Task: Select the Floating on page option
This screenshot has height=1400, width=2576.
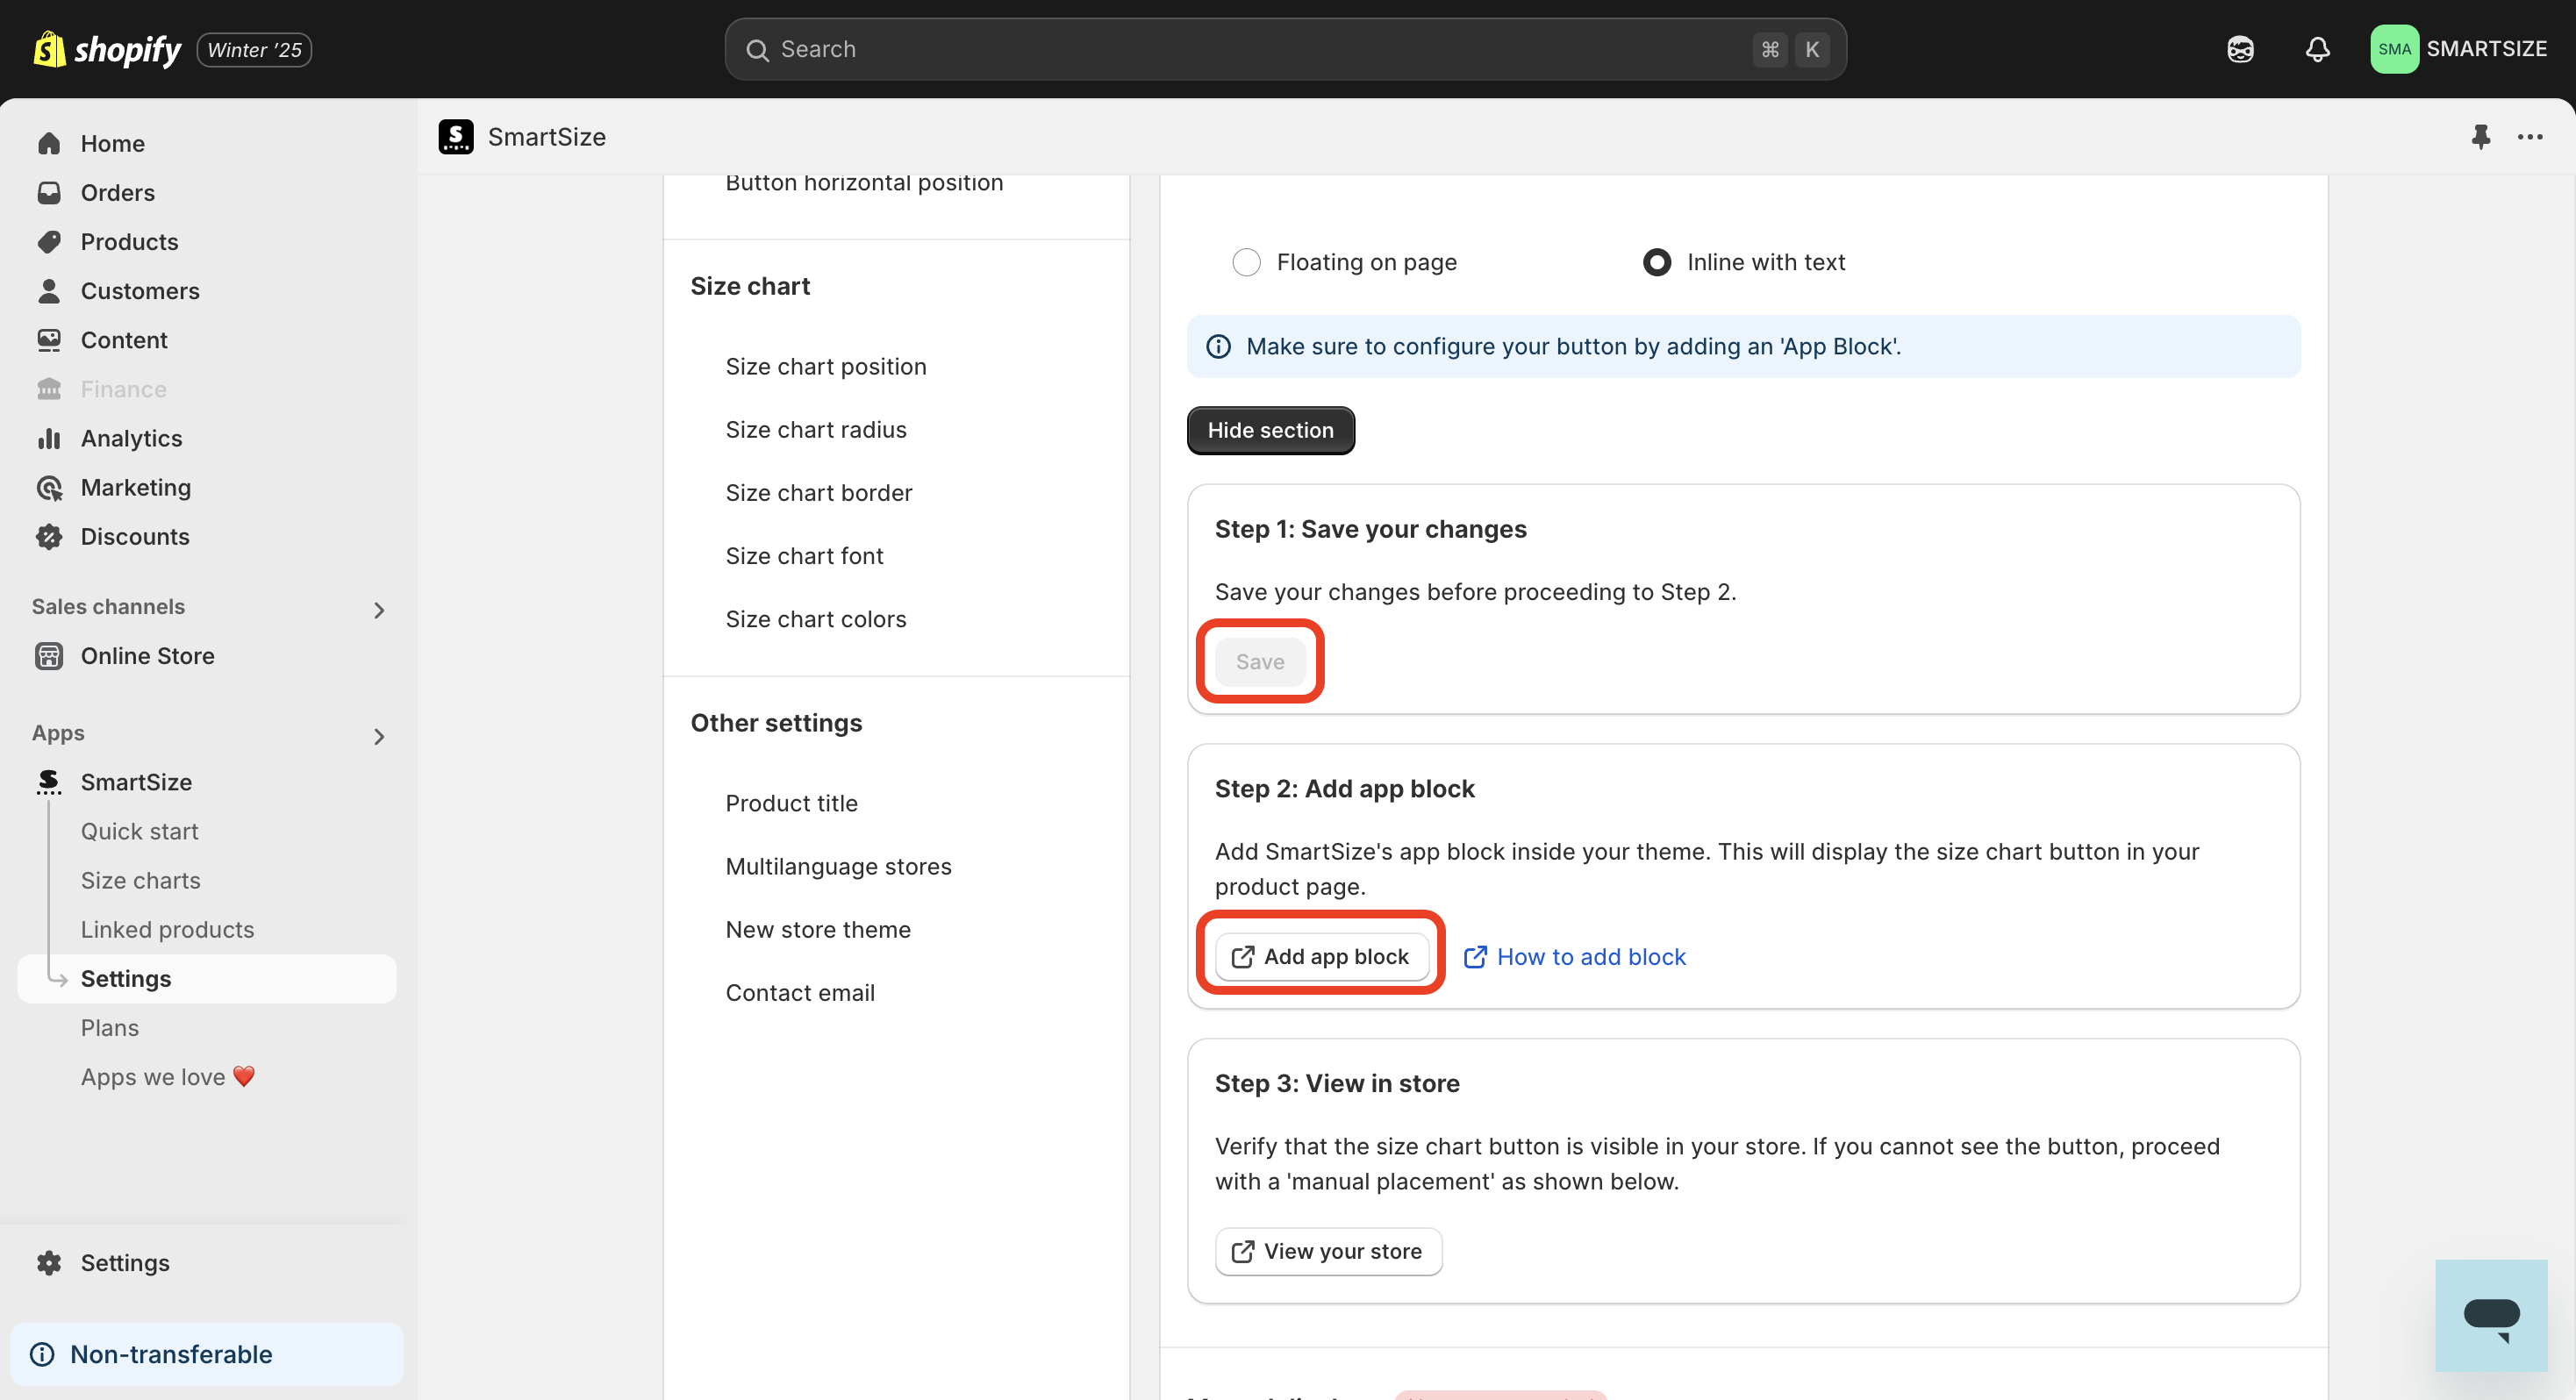Action: [x=1246, y=262]
